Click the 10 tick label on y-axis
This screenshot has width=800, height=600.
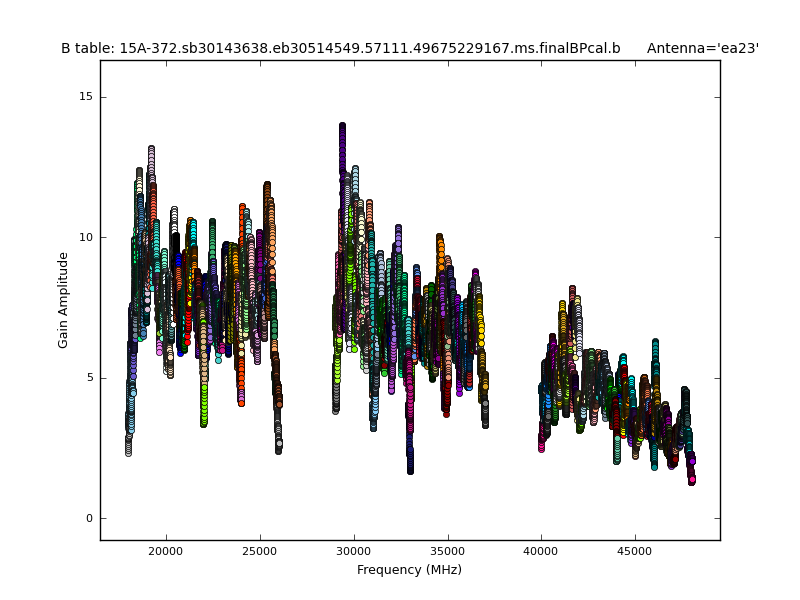point(86,237)
